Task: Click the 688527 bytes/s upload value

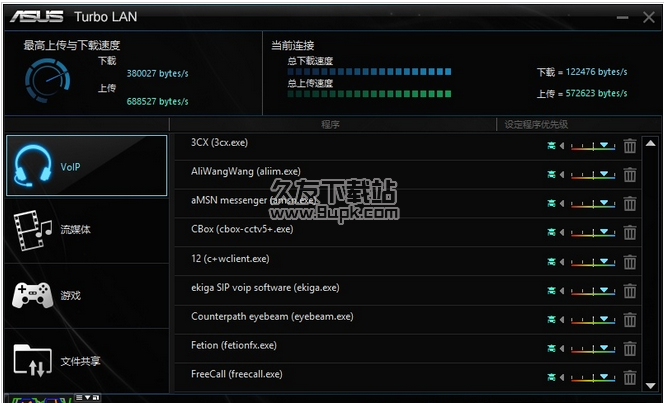Action: pyautogui.click(x=158, y=102)
